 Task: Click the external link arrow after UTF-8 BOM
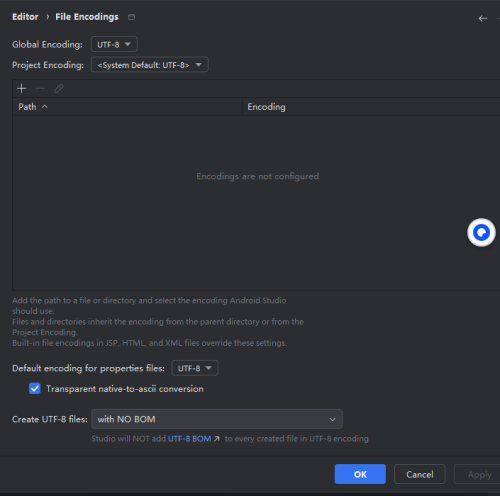217,439
